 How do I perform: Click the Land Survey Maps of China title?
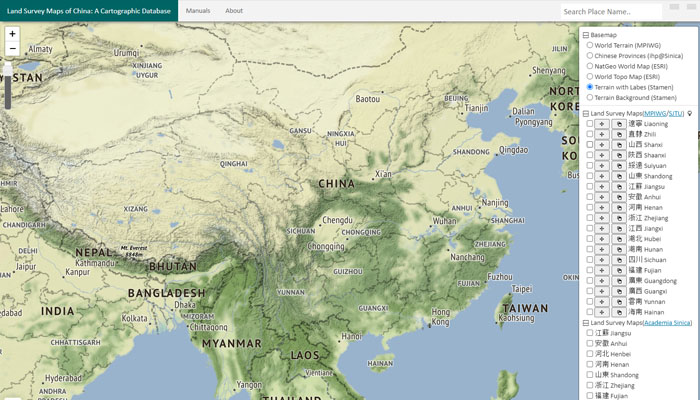89,11
